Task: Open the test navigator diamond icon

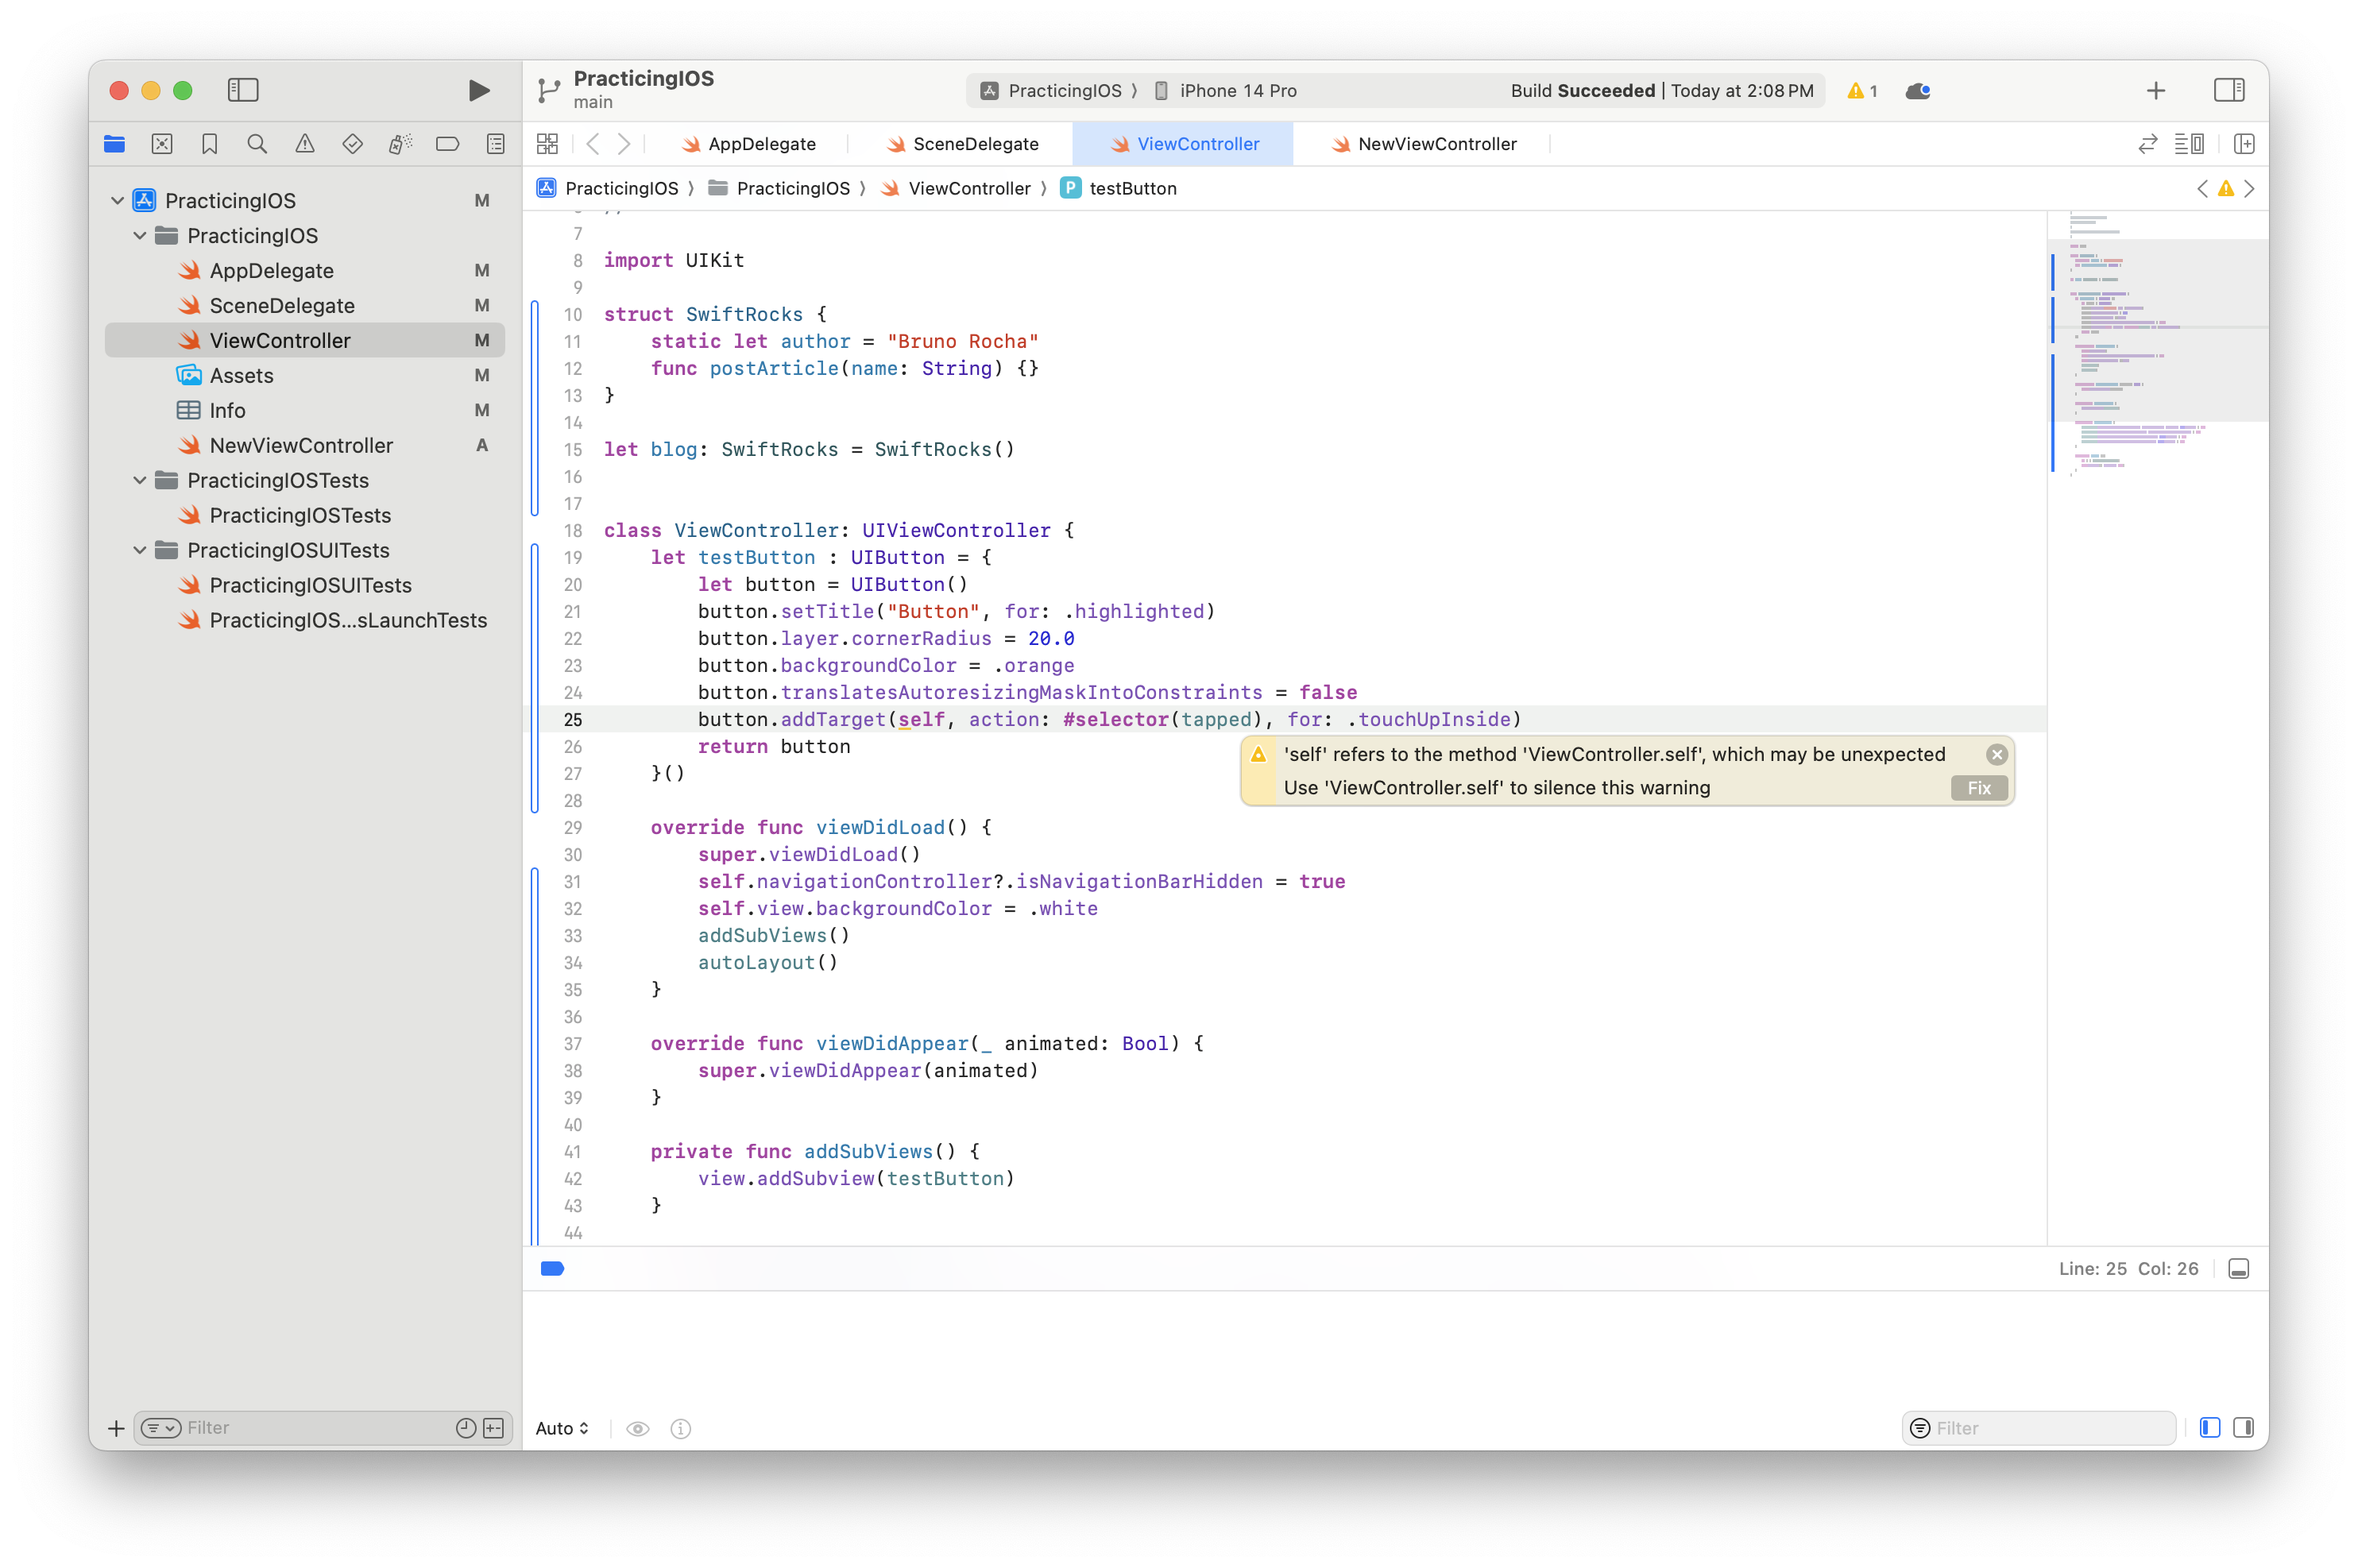Action: click(352, 144)
